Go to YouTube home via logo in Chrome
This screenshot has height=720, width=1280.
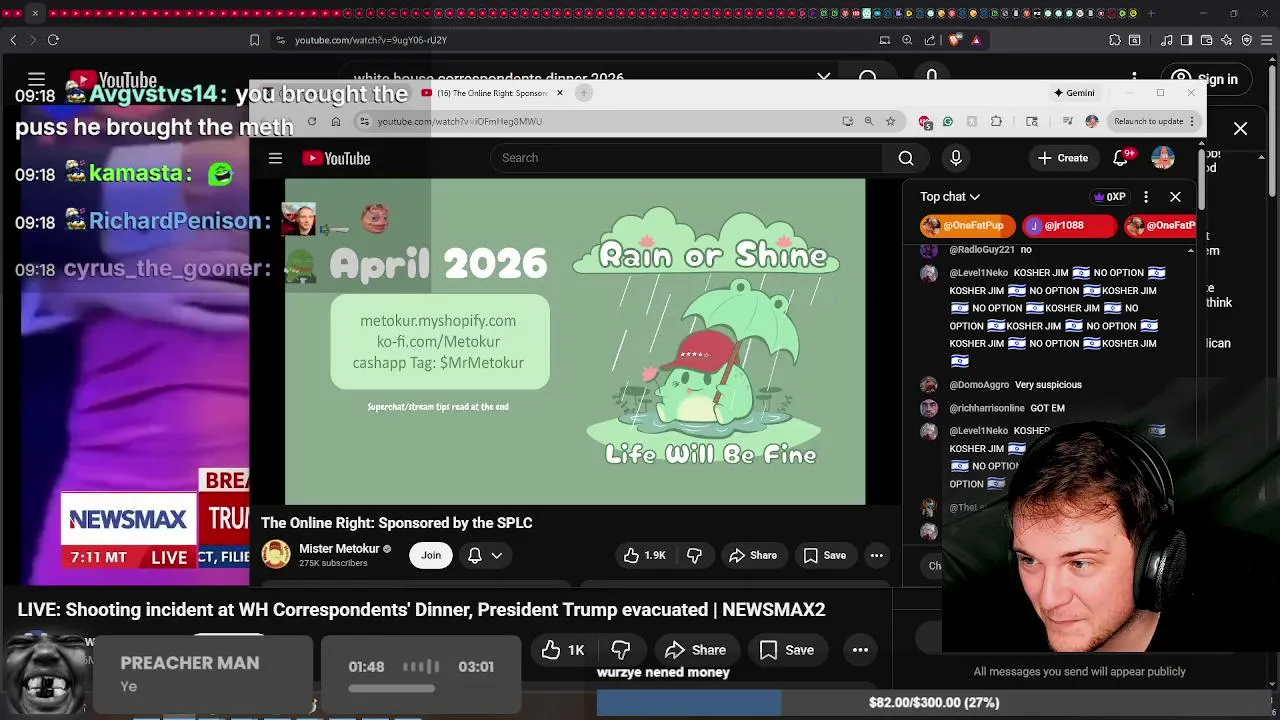[x=336, y=158]
